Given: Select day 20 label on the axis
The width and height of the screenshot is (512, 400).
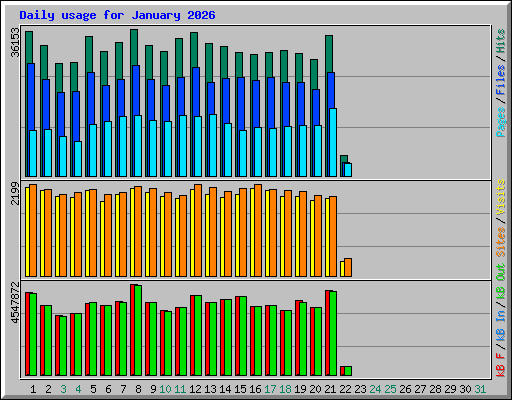Looking at the screenshot, I should click(315, 389).
